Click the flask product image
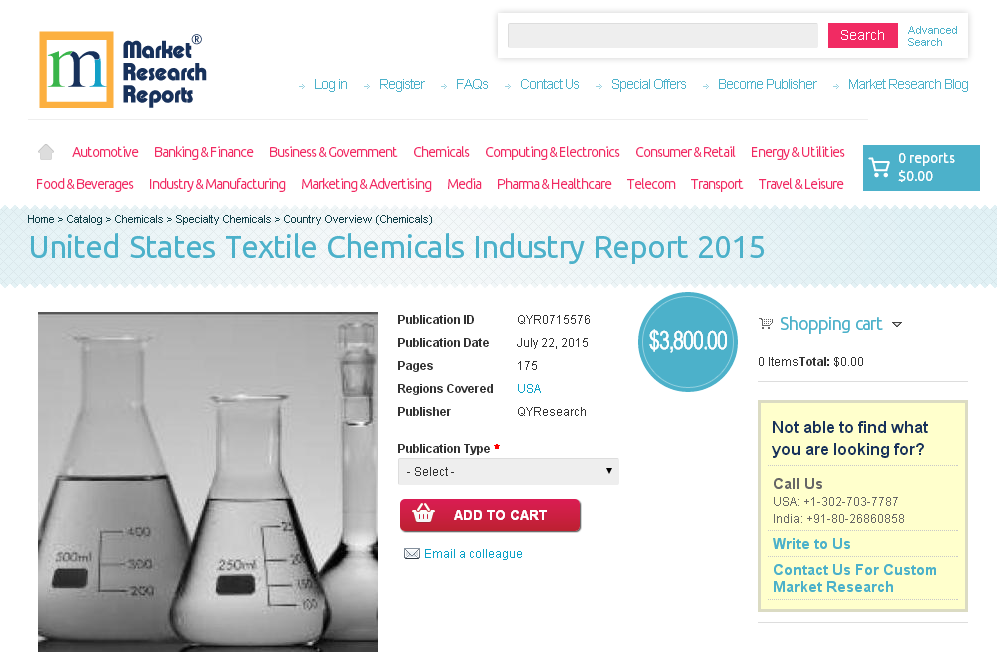This screenshot has width=998, height=656. point(207,481)
